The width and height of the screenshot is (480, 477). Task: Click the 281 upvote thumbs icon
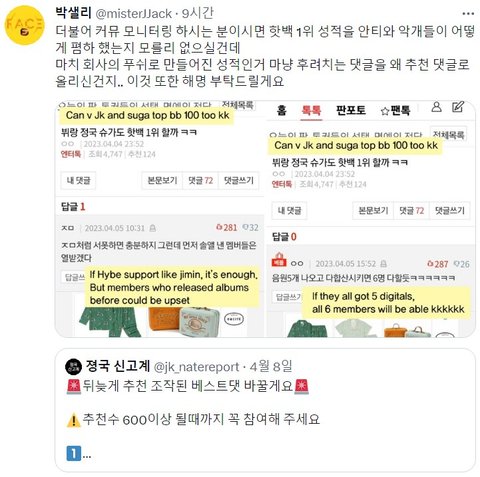[x=219, y=227]
